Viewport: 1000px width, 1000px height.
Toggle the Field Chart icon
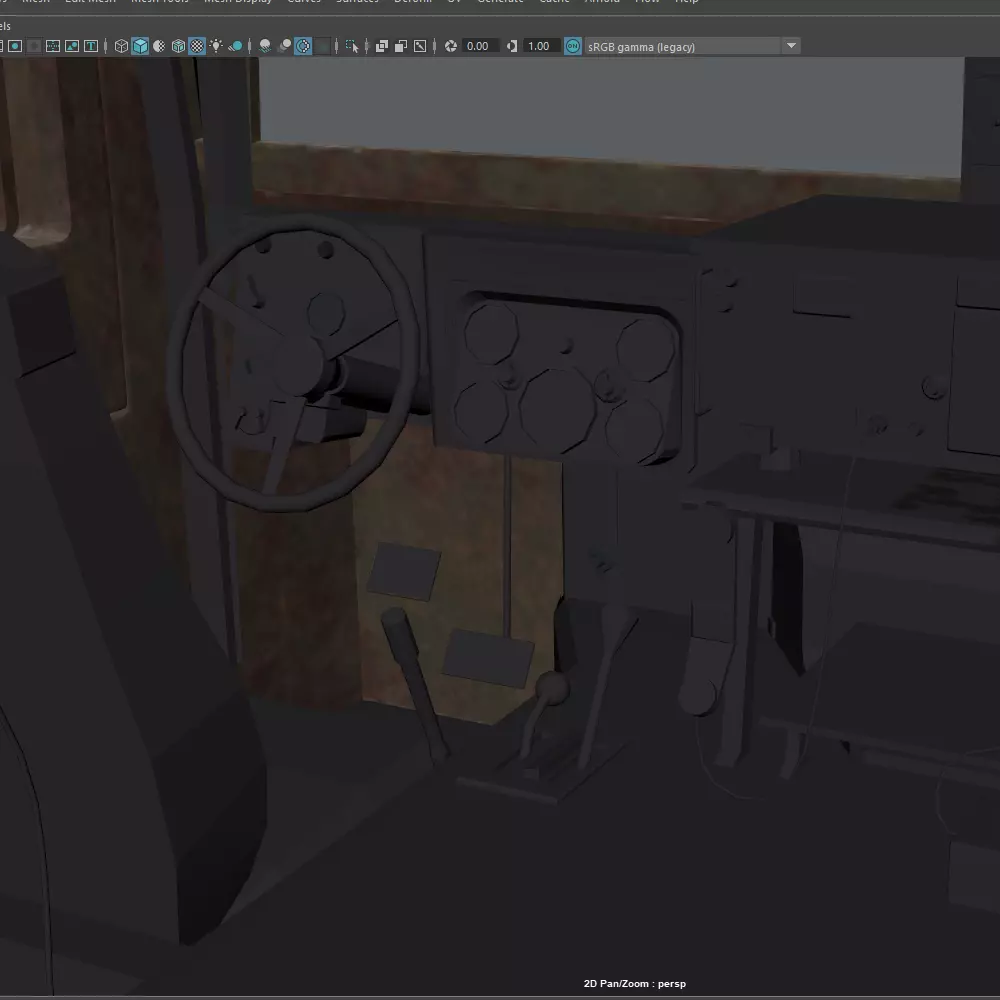(x=53, y=46)
